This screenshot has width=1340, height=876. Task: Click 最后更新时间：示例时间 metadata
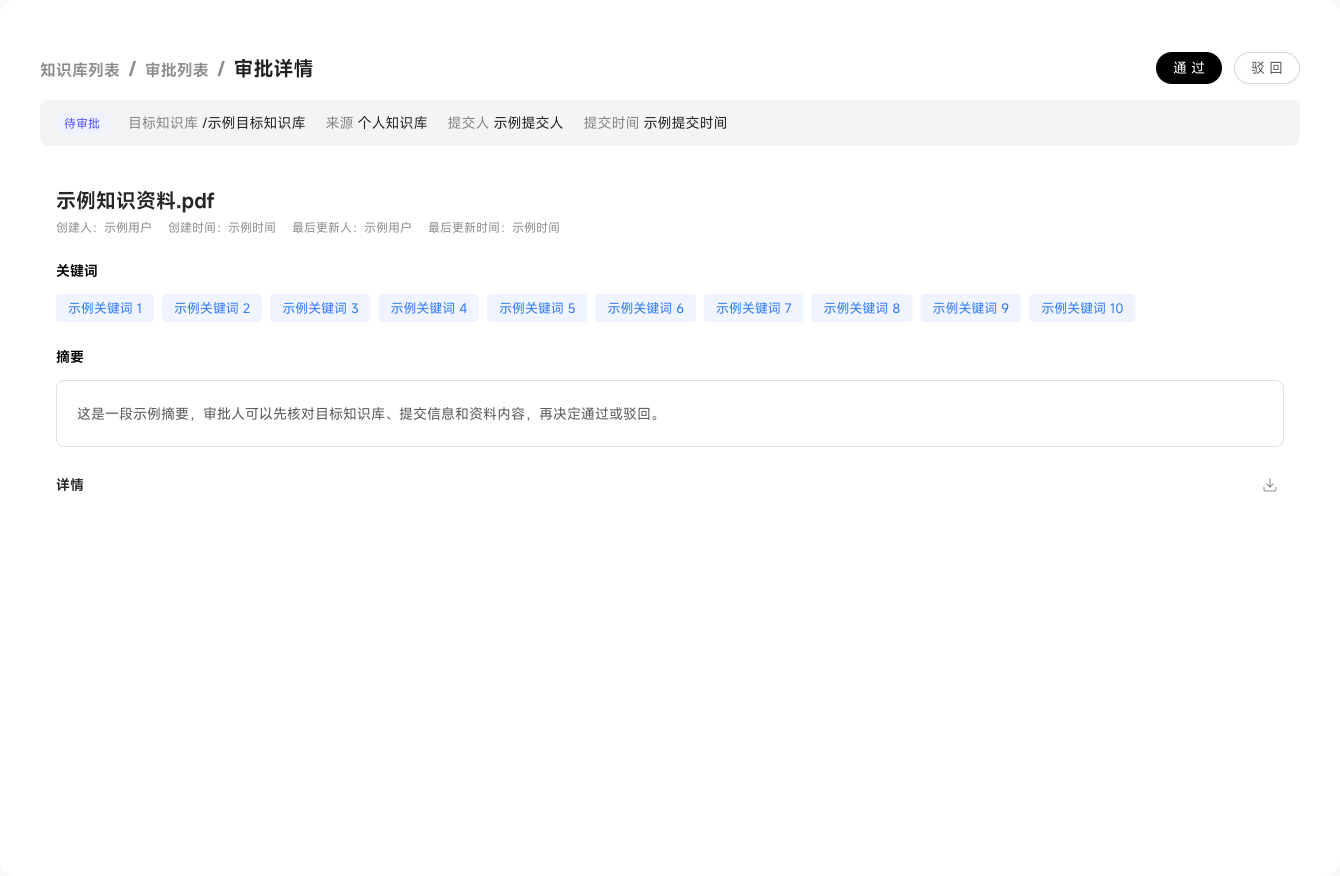point(494,228)
